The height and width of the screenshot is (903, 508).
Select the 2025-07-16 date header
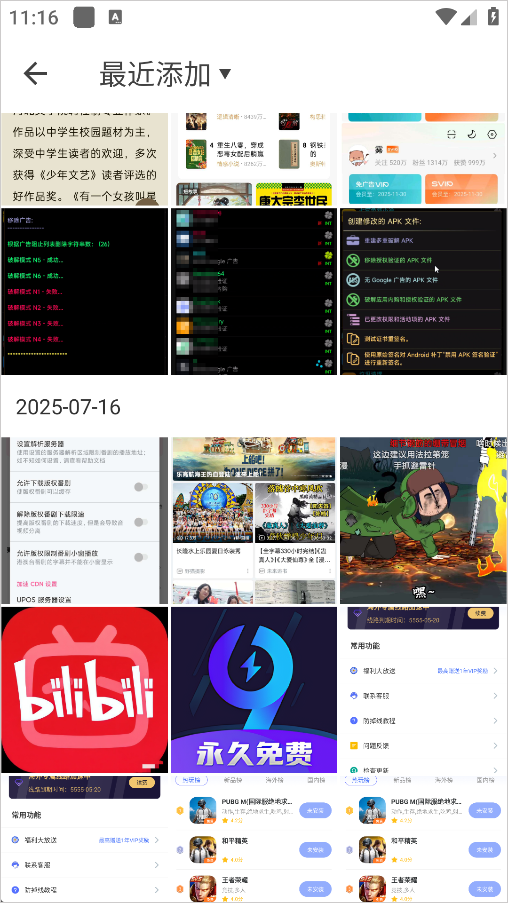(68, 407)
